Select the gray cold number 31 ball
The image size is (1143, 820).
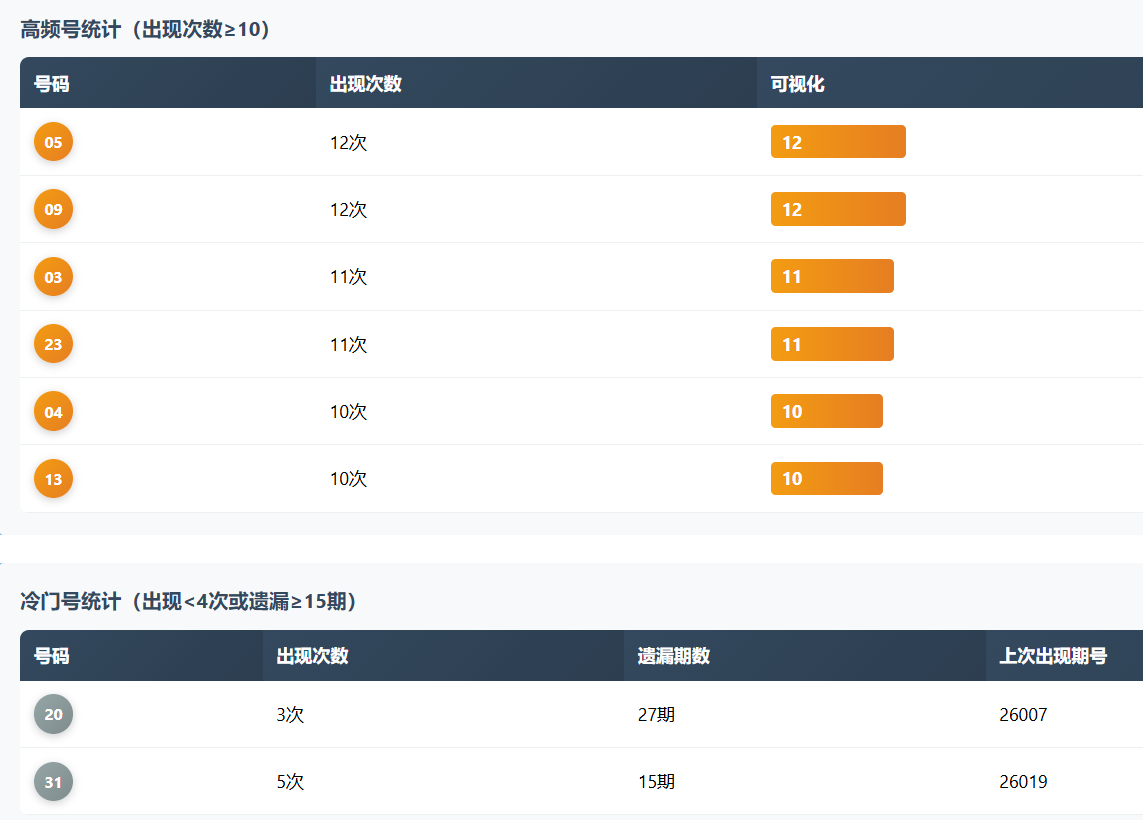tap(53, 782)
